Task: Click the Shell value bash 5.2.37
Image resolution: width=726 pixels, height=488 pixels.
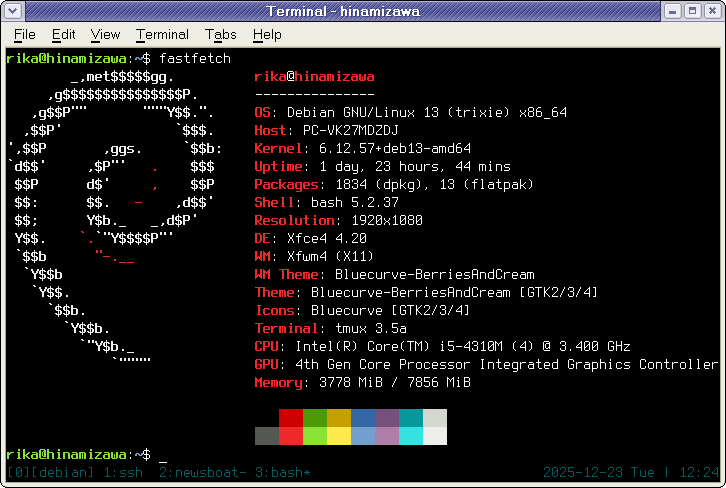Action: click(x=355, y=203)
